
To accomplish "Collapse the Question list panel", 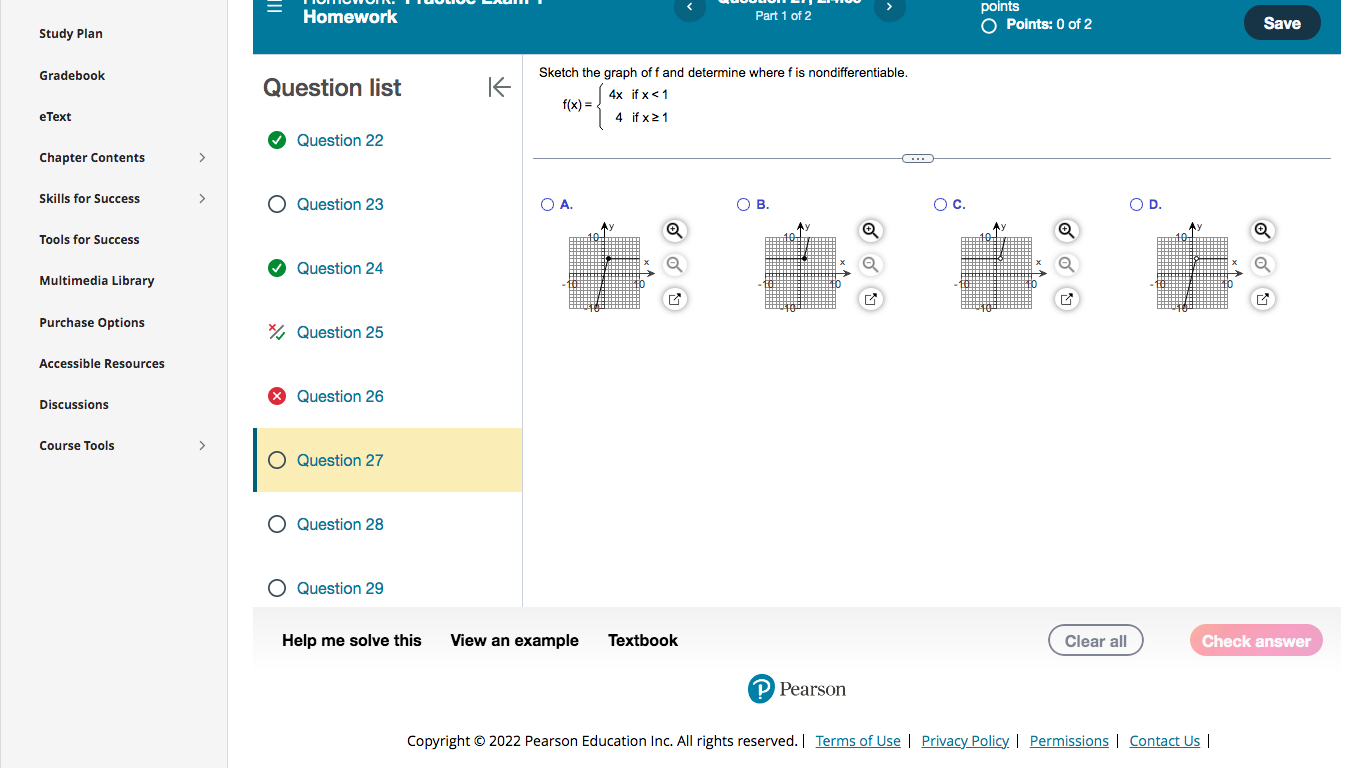I will (x=499, y=87).
